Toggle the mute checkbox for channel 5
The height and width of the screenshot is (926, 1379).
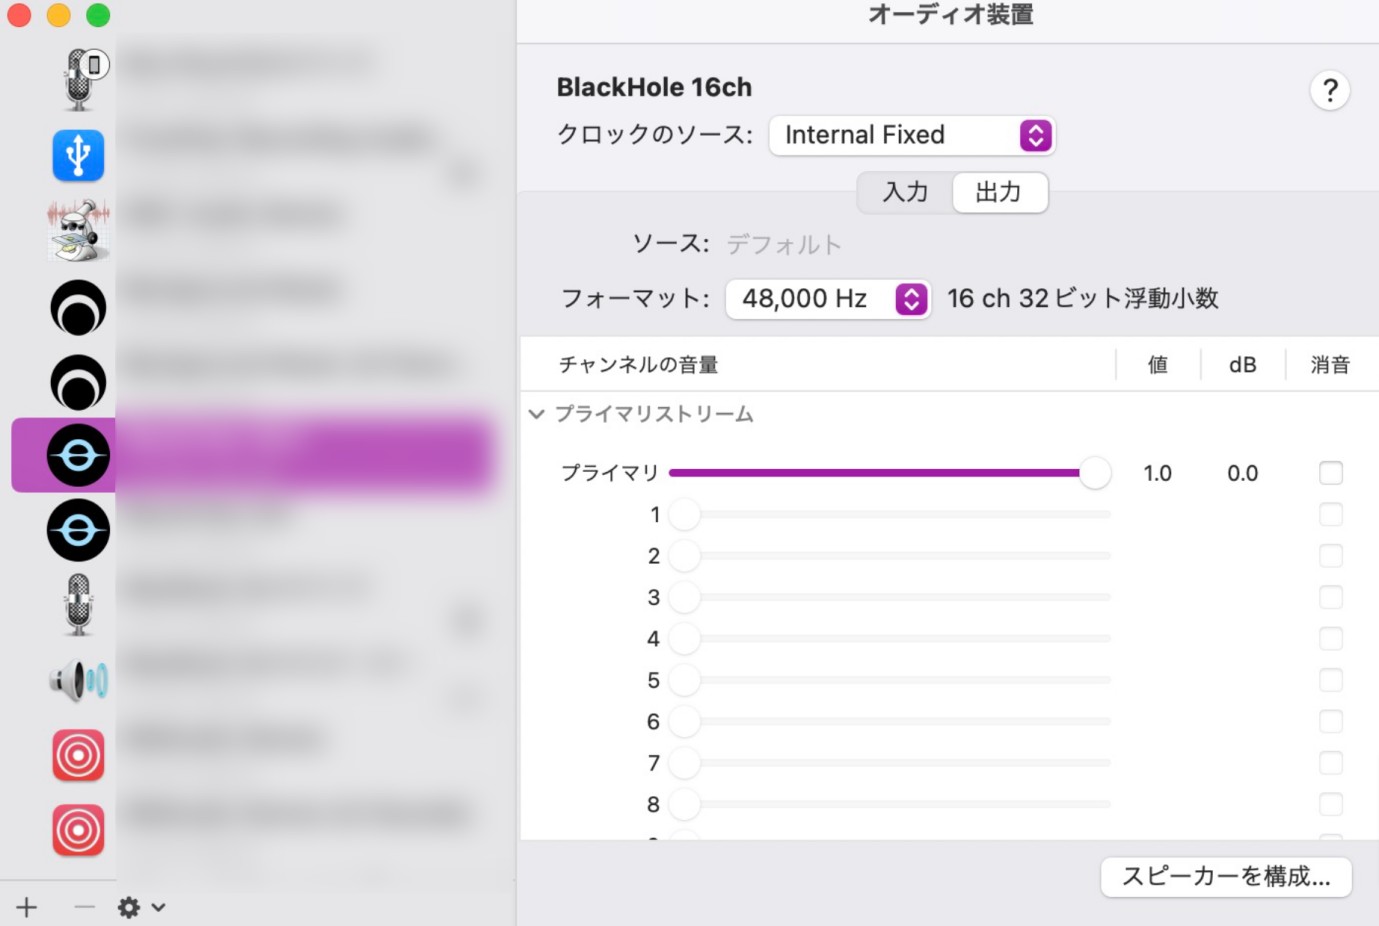(x=1331, y=680)
